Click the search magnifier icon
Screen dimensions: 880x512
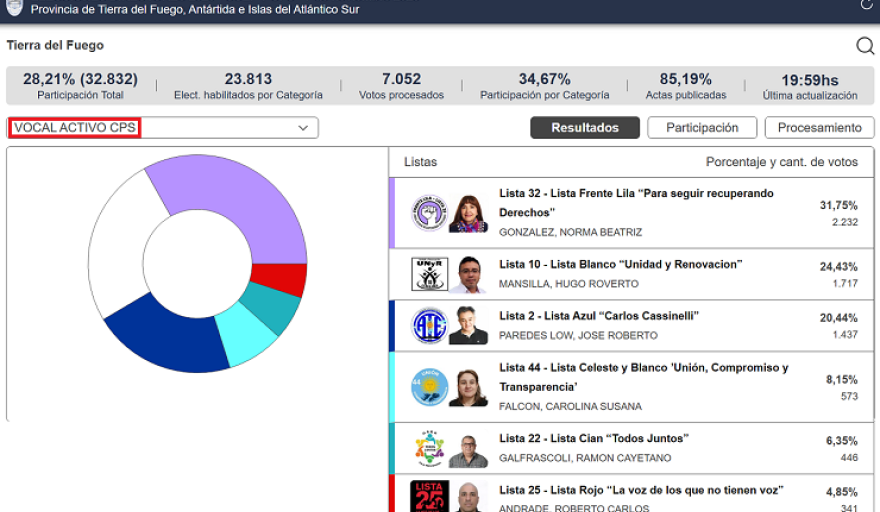pos(865,46)
